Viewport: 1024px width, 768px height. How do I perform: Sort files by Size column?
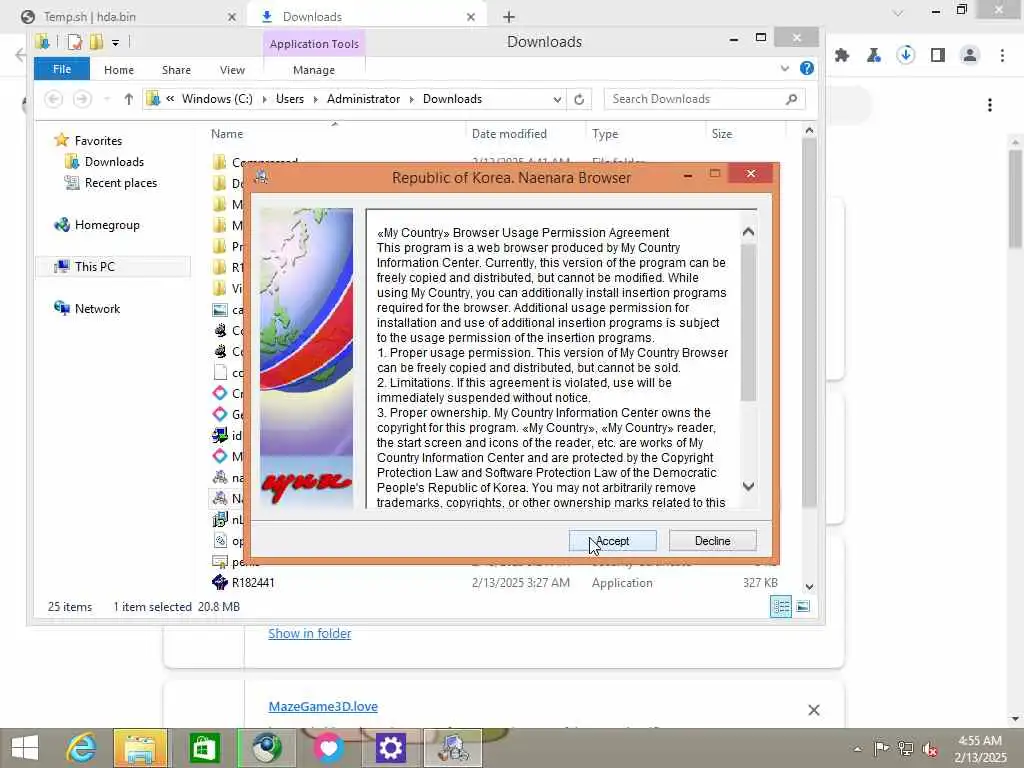point(722,134)
